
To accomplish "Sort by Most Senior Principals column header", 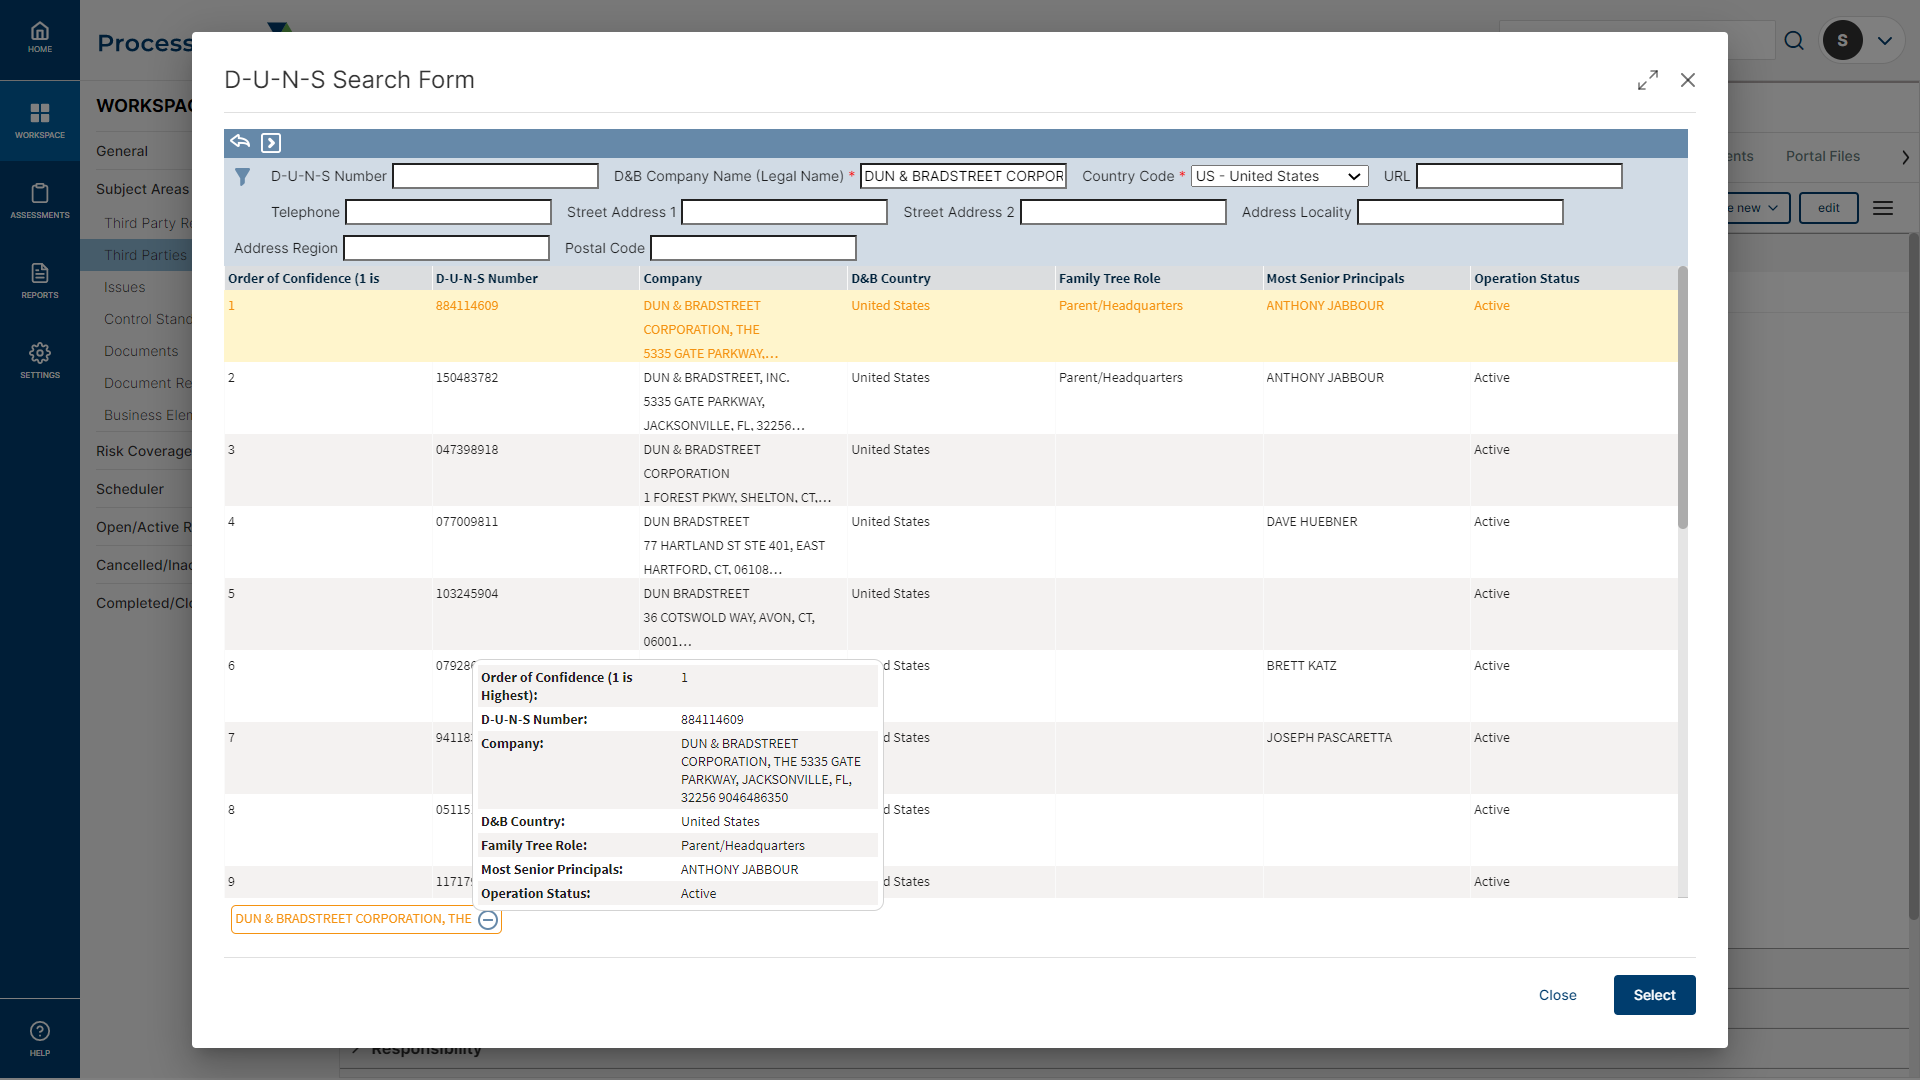I will [x=1366, y=278].
